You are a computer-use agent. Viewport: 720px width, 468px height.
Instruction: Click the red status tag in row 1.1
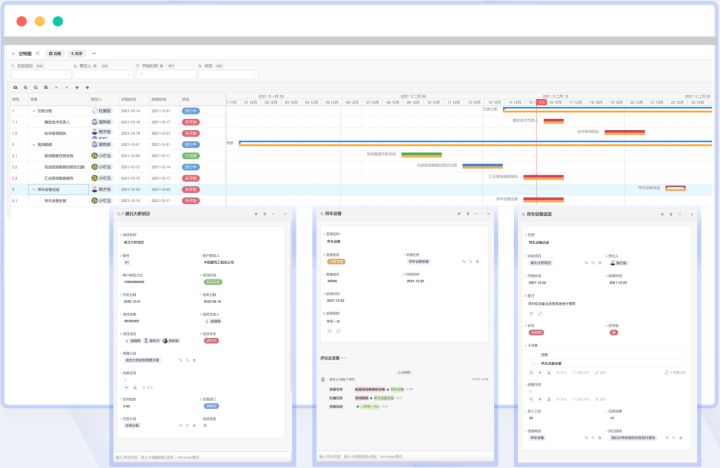click(190, 121)
